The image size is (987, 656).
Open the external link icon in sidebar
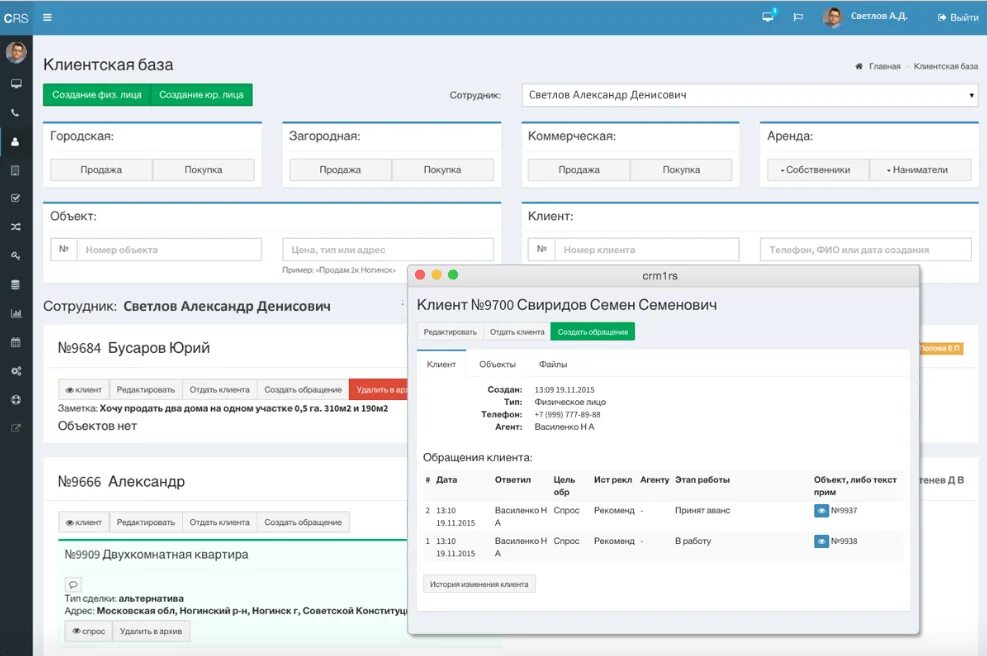coord(16,428)
